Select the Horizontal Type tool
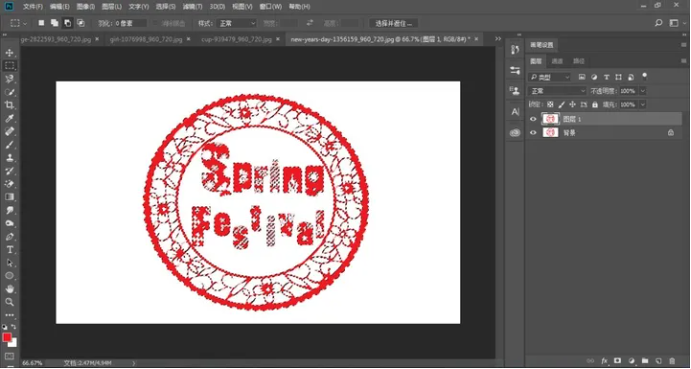This screenshot has width=691, height=369. [9, 250]
